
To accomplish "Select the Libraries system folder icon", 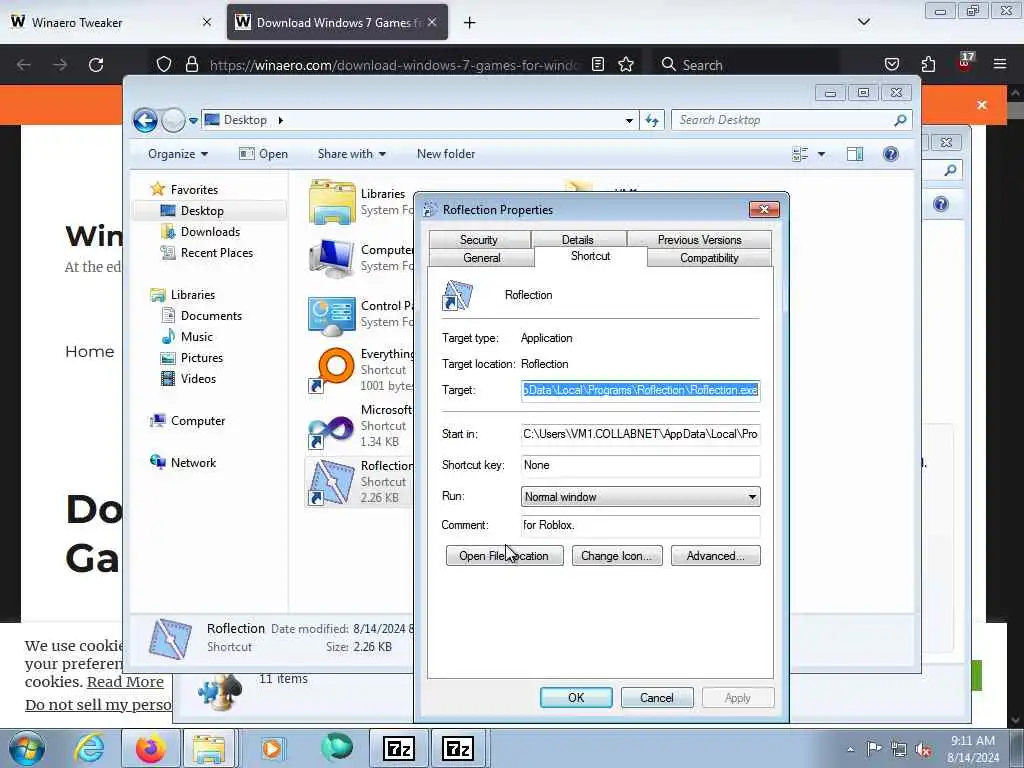I will click(x=332, y=202).
